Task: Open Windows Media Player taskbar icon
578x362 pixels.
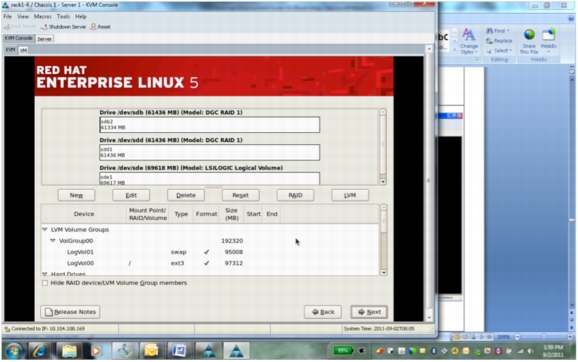Action: (96, 351)
